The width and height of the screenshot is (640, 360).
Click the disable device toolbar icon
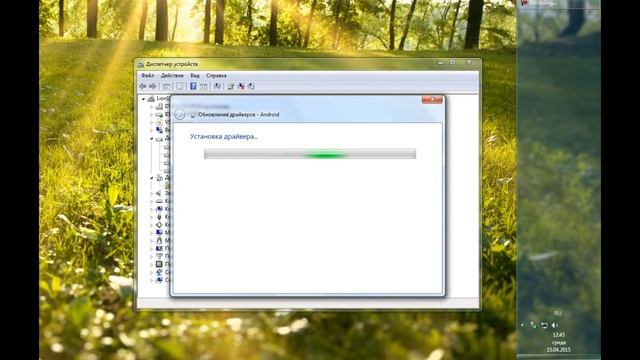[251, 86]
